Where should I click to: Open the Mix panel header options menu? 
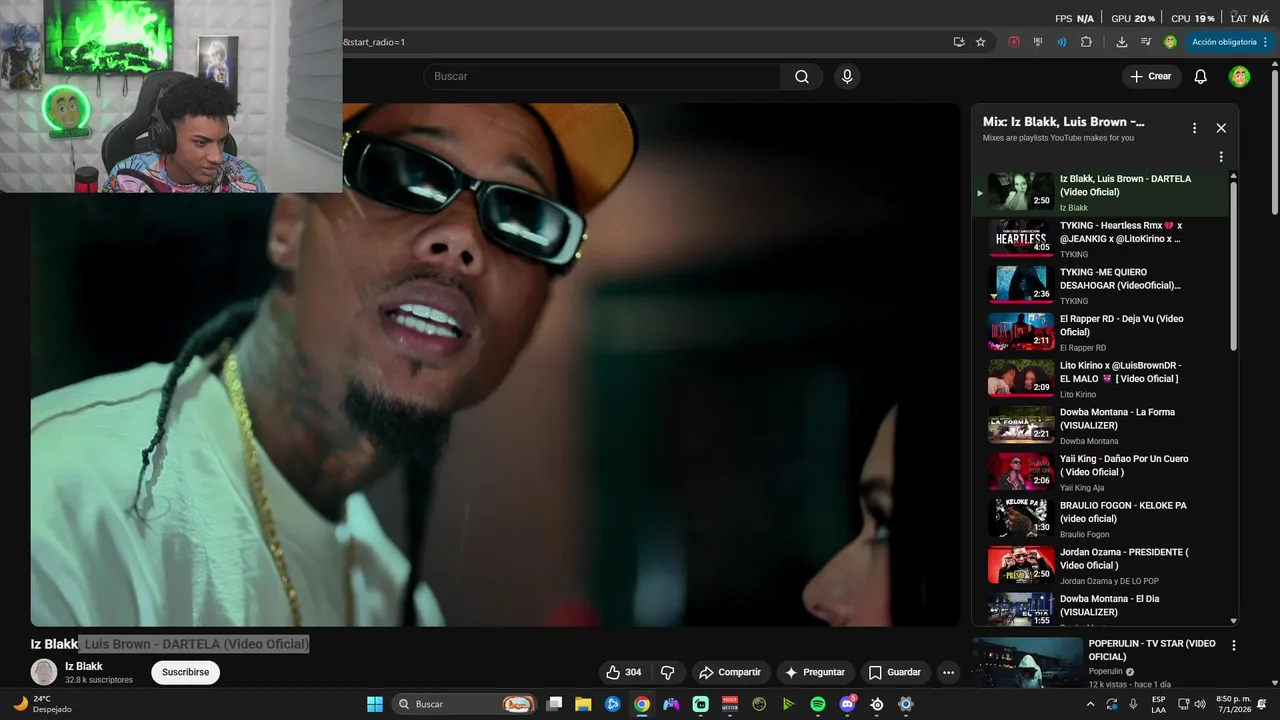pyautogui.click(x=1194, y=128)
